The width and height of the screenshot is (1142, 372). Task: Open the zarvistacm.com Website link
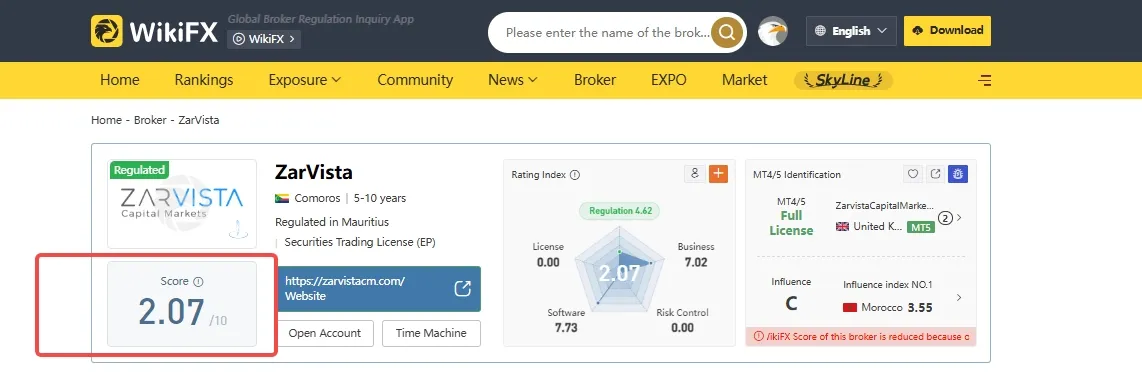379,288
